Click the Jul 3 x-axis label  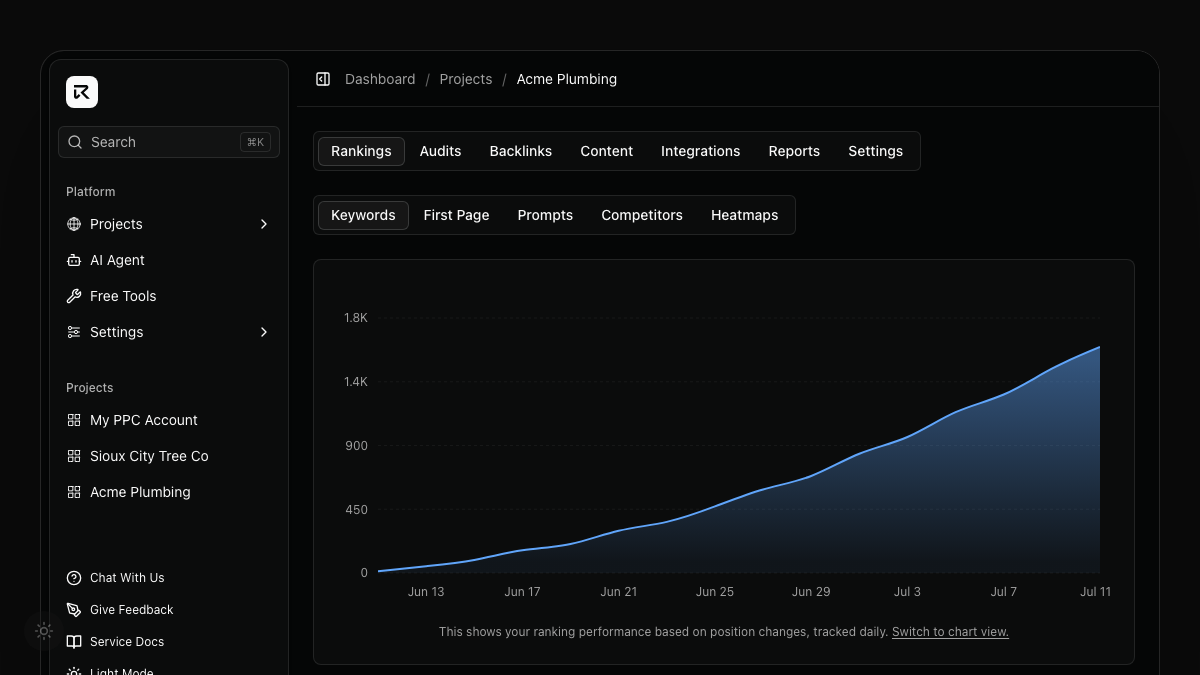click(907, 592)
